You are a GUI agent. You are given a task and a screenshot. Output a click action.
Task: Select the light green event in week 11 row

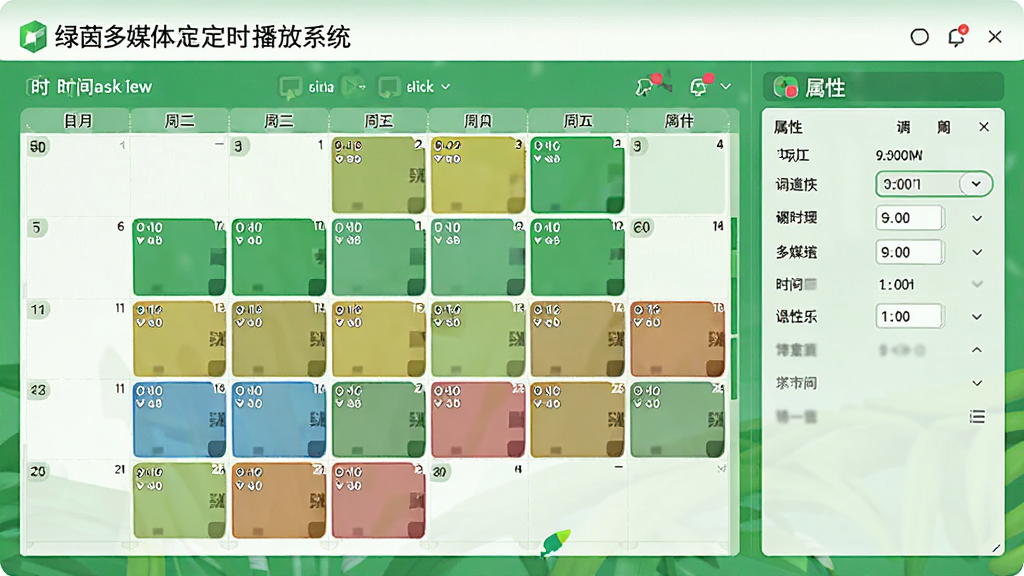[478, 339]
